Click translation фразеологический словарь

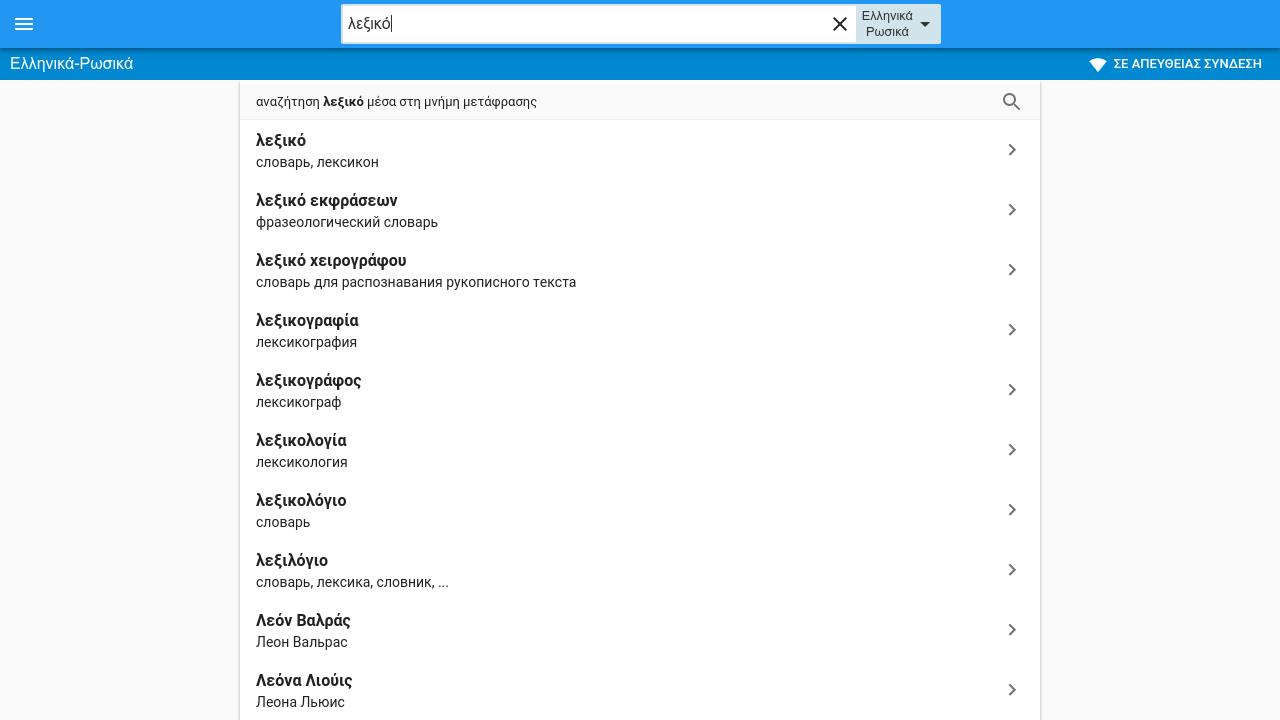click(347, 222)
